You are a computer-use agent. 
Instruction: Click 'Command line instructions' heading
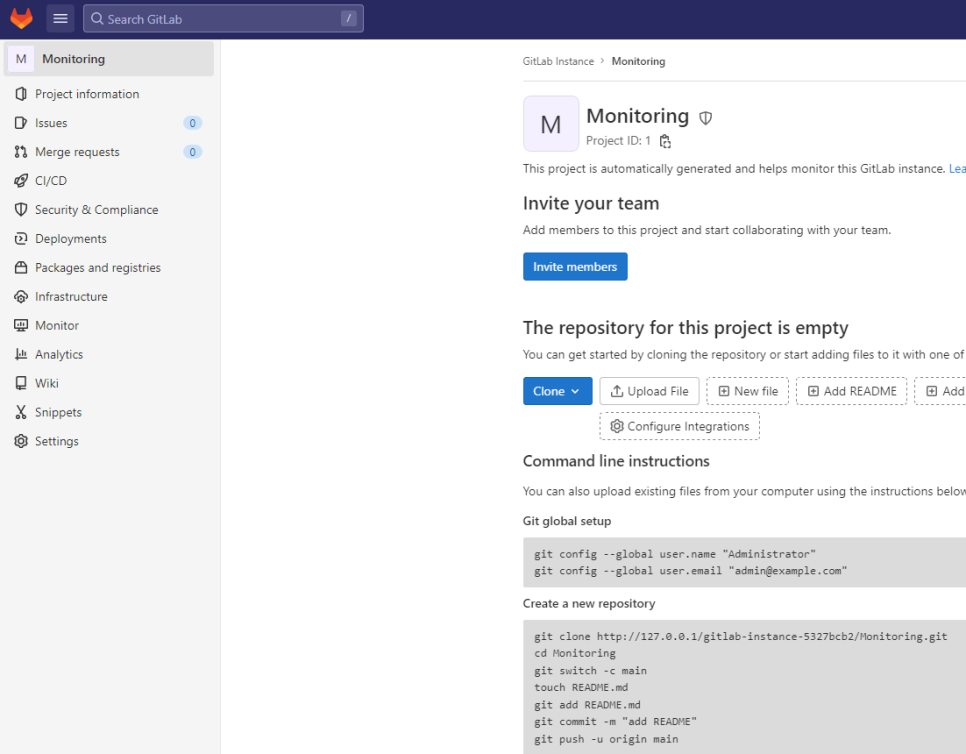pyautogui.click(x=616, y=461)
